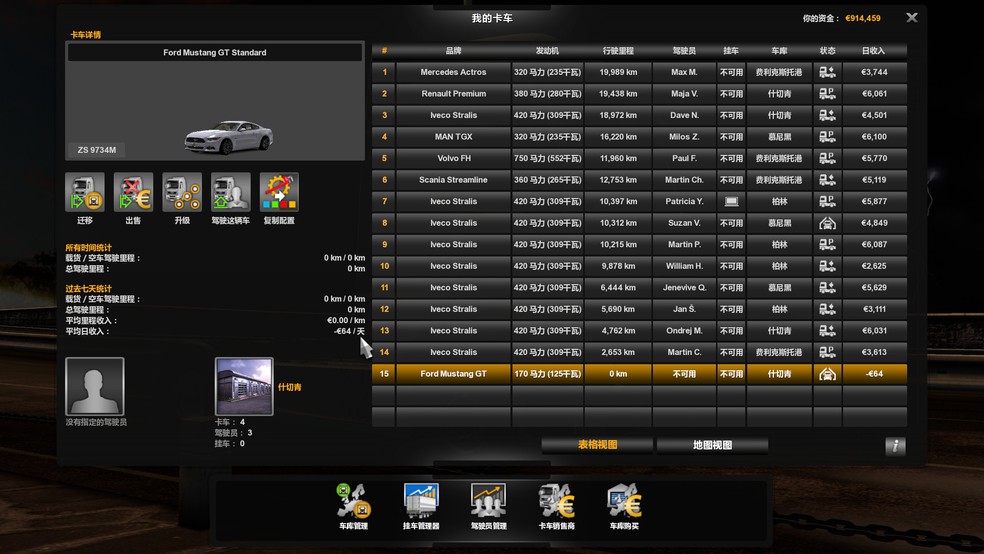Click driver name Max M.
This screenshot has height=554, width=984.
(684, 72)
